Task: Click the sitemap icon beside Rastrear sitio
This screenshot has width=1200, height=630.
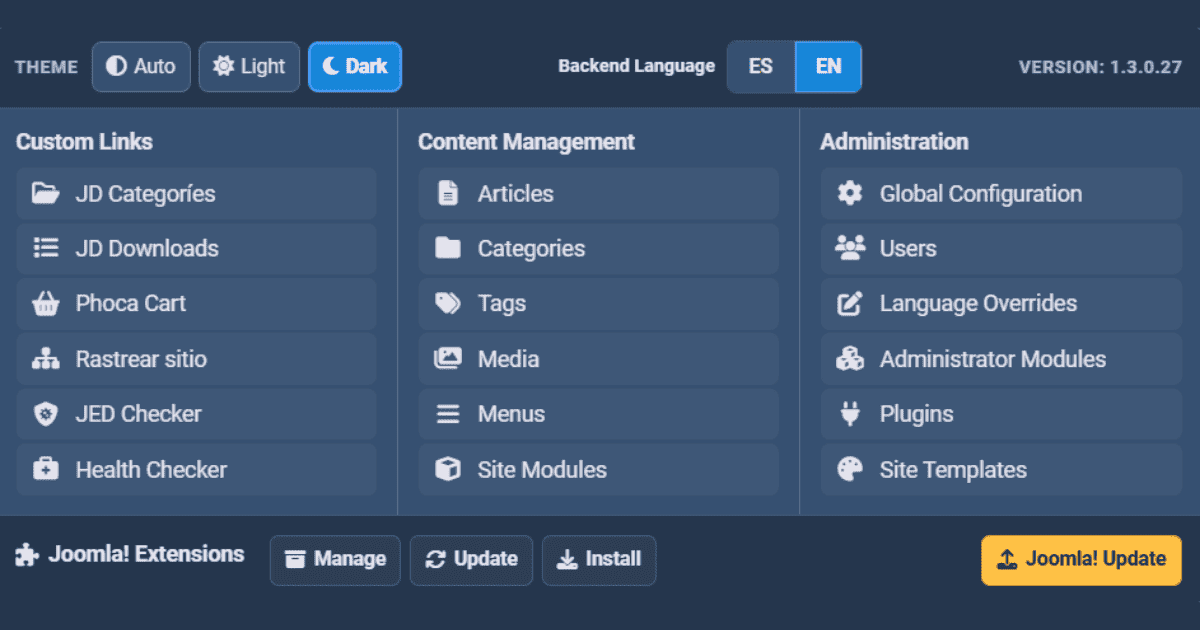Action: pos(46,359)
